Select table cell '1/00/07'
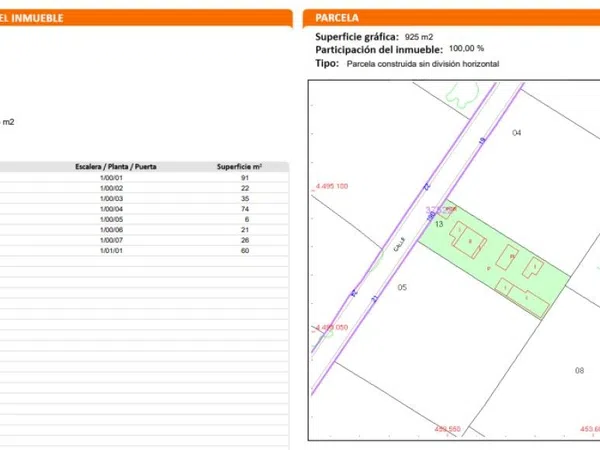 pyautogui.click(x=111, y=240)
